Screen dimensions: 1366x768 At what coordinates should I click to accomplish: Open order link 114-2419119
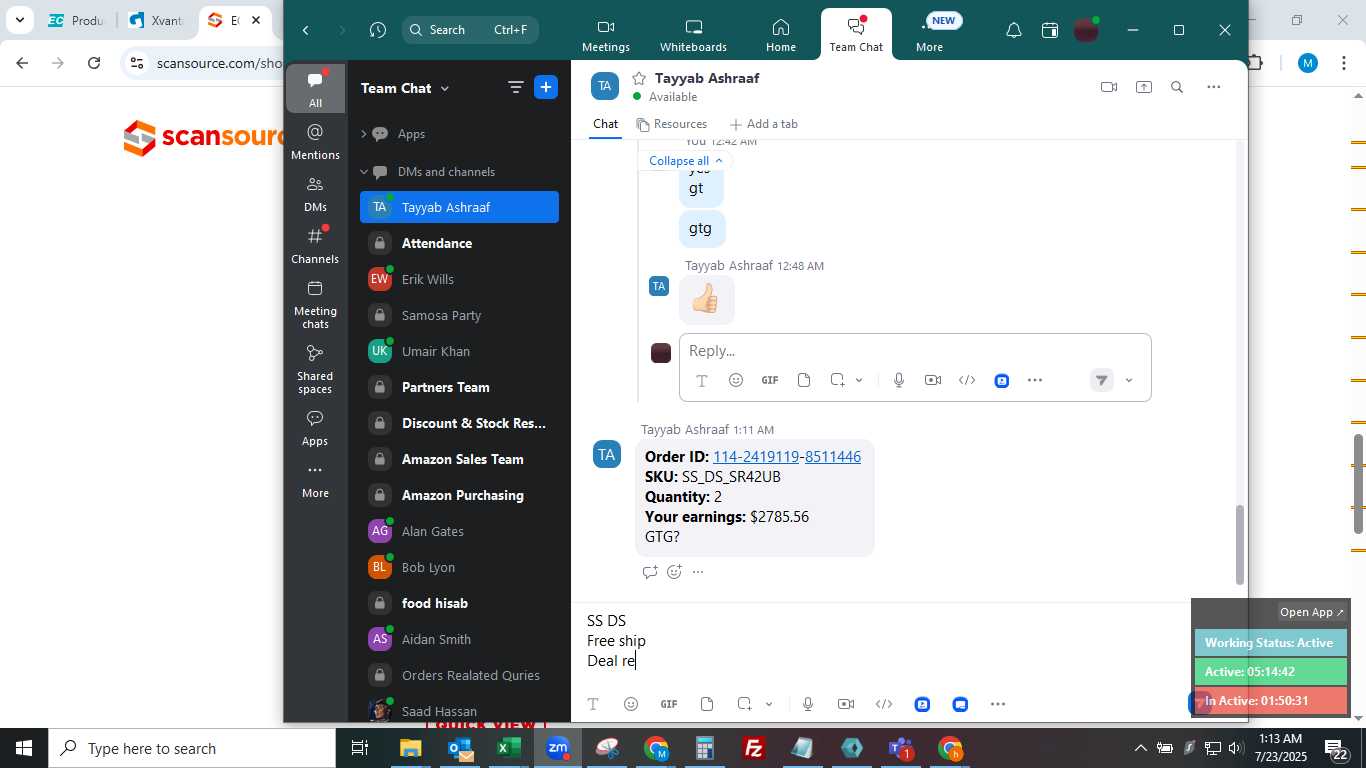point(756,457)
